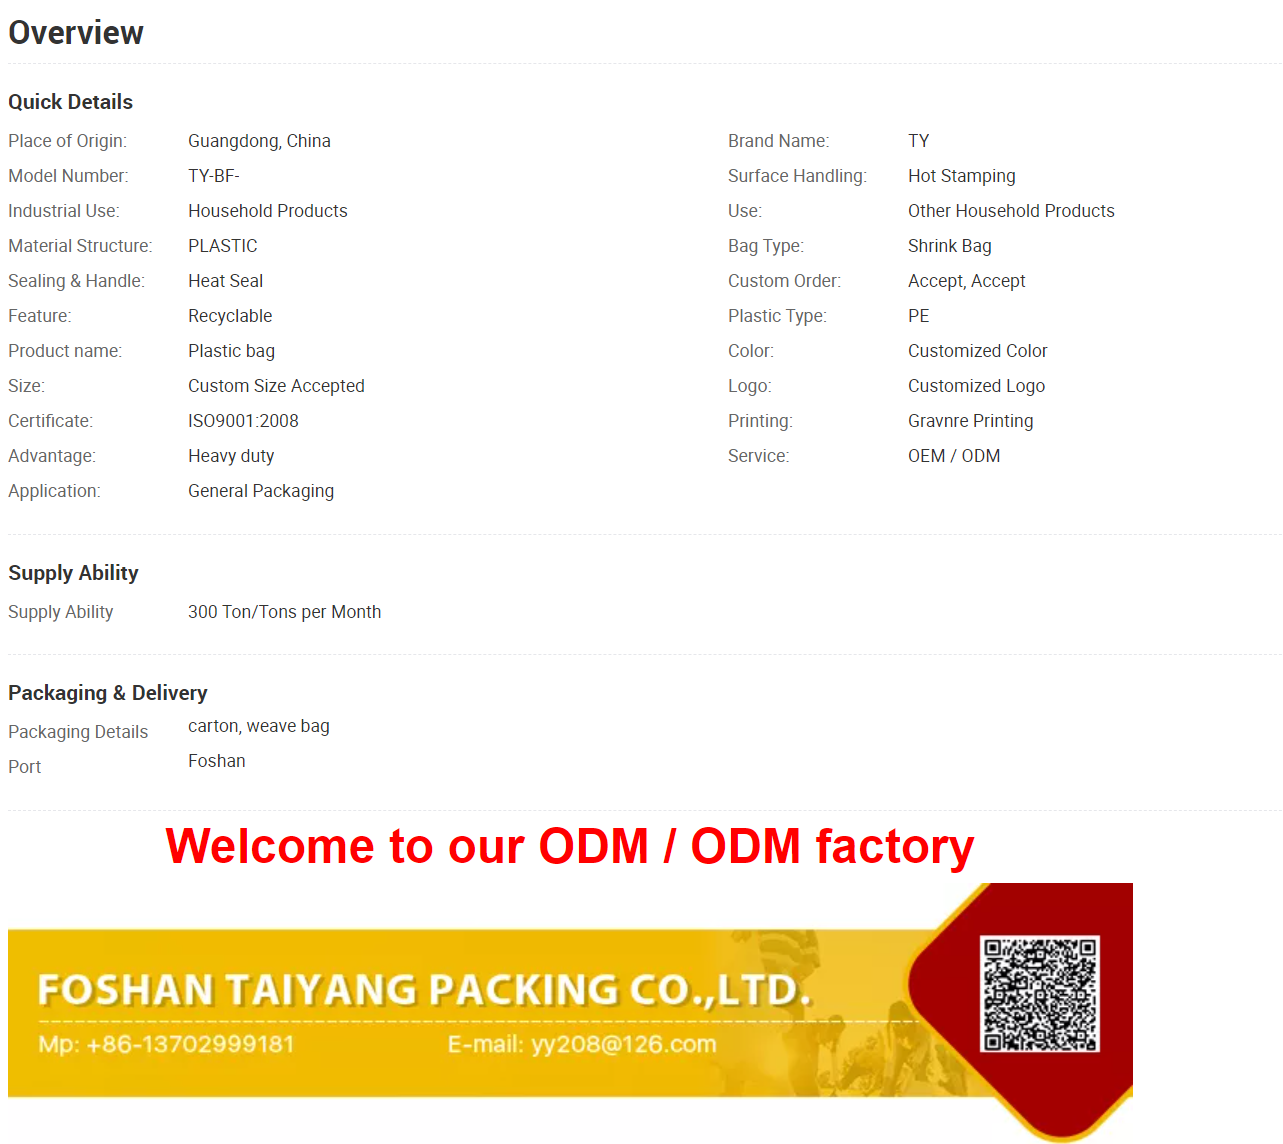The width and height of the screenshot is (1283, 1144).
Task: Click the Surface Handling label
Action: [798, 176]
